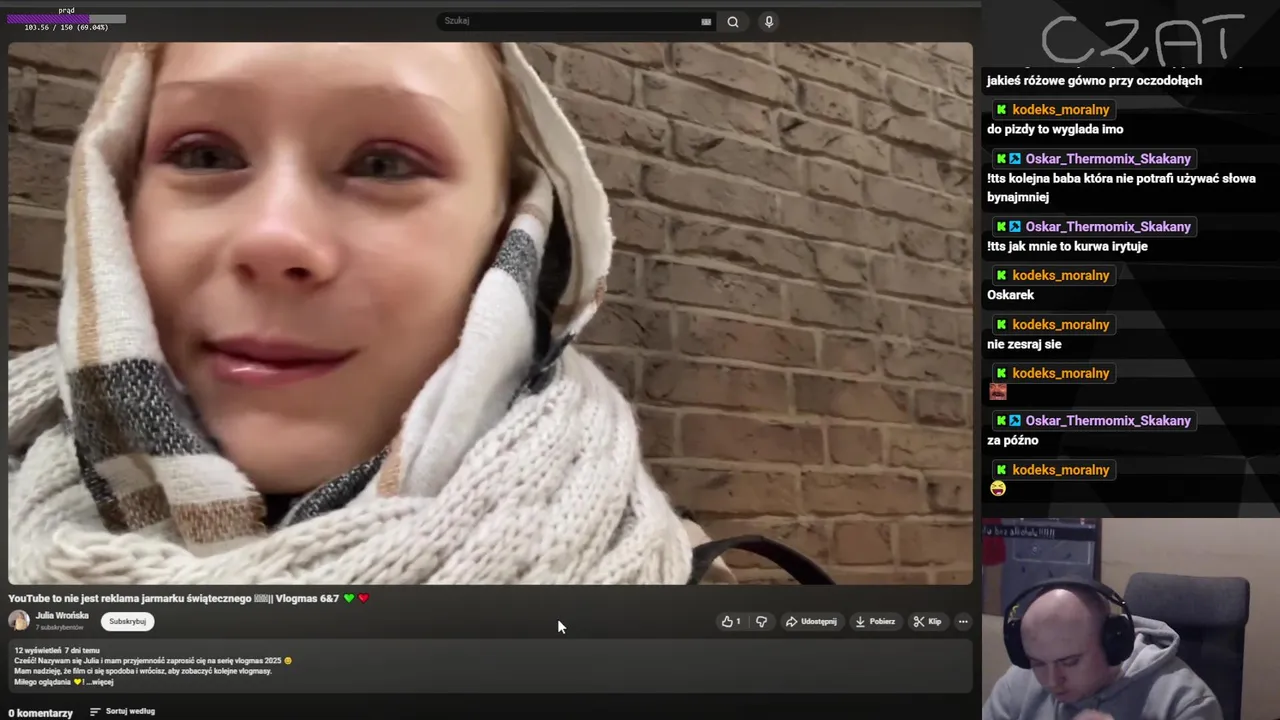This screenshot has width=1280, height=720.
Task: Click chat message 'Oskarek'
Action: pos(1010,295)
